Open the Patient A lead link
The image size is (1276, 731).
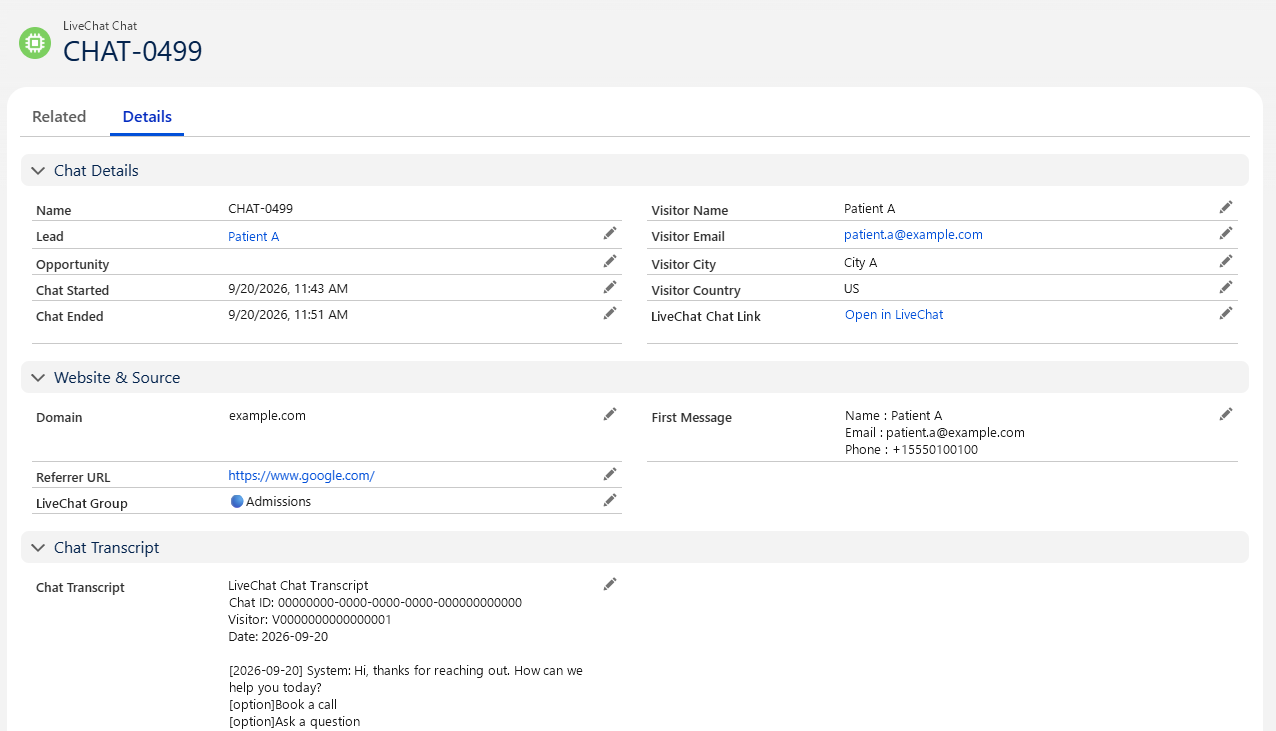click(x=254, y=237)
